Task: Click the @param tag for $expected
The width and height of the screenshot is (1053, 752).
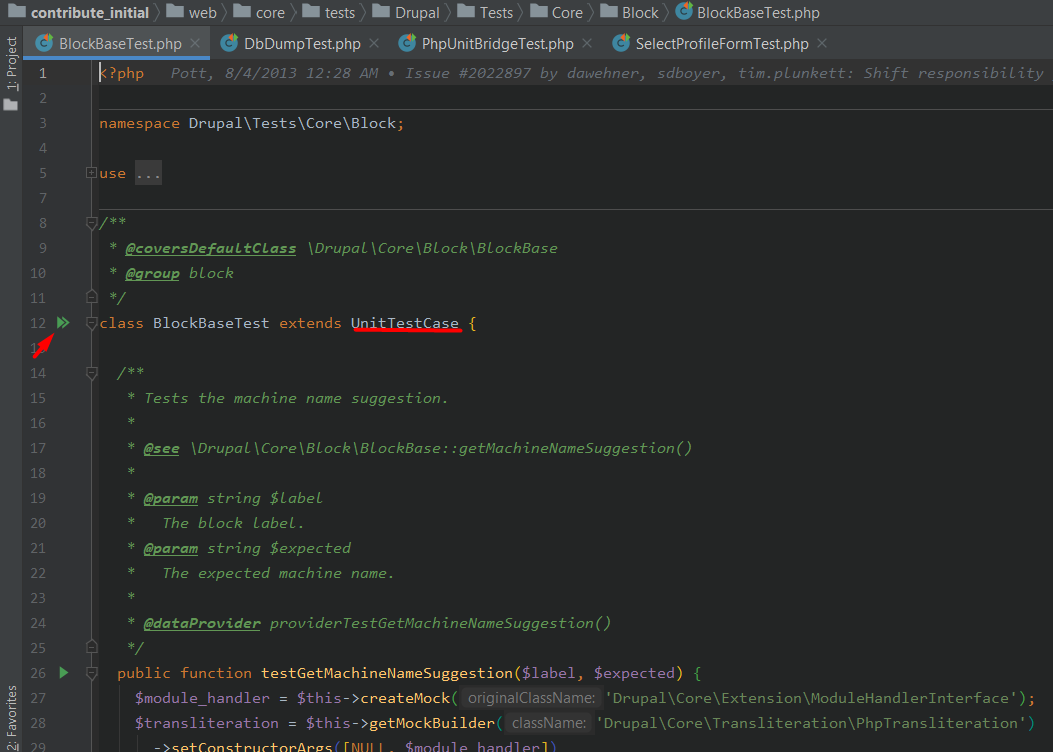Action: click(171, 548)
